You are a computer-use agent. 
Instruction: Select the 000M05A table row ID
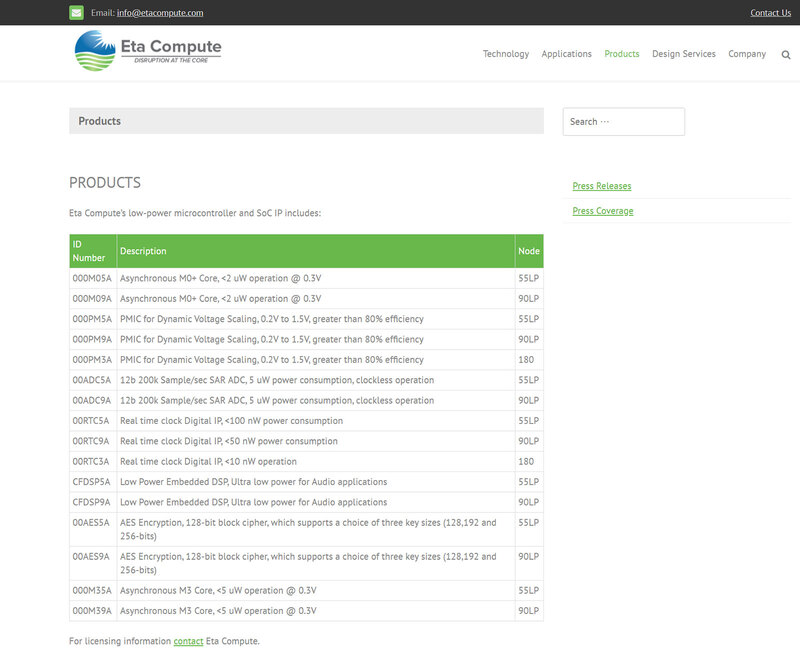91,278
